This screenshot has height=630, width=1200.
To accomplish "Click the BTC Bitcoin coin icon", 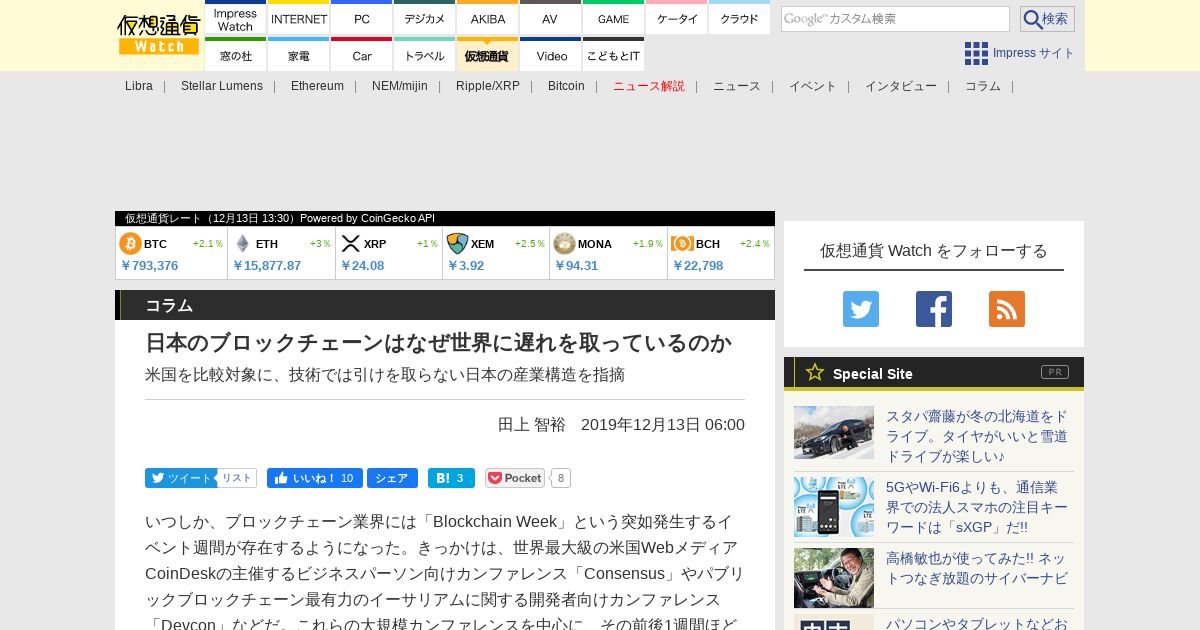I will (130, 244).
